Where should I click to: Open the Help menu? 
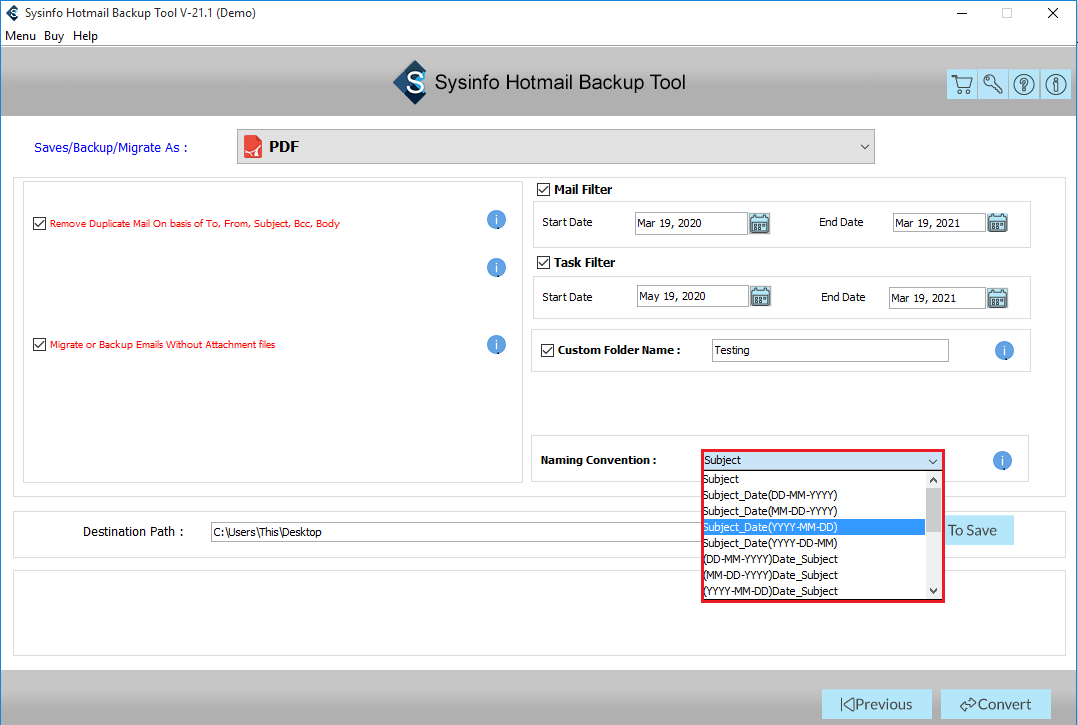pos(85,36)
